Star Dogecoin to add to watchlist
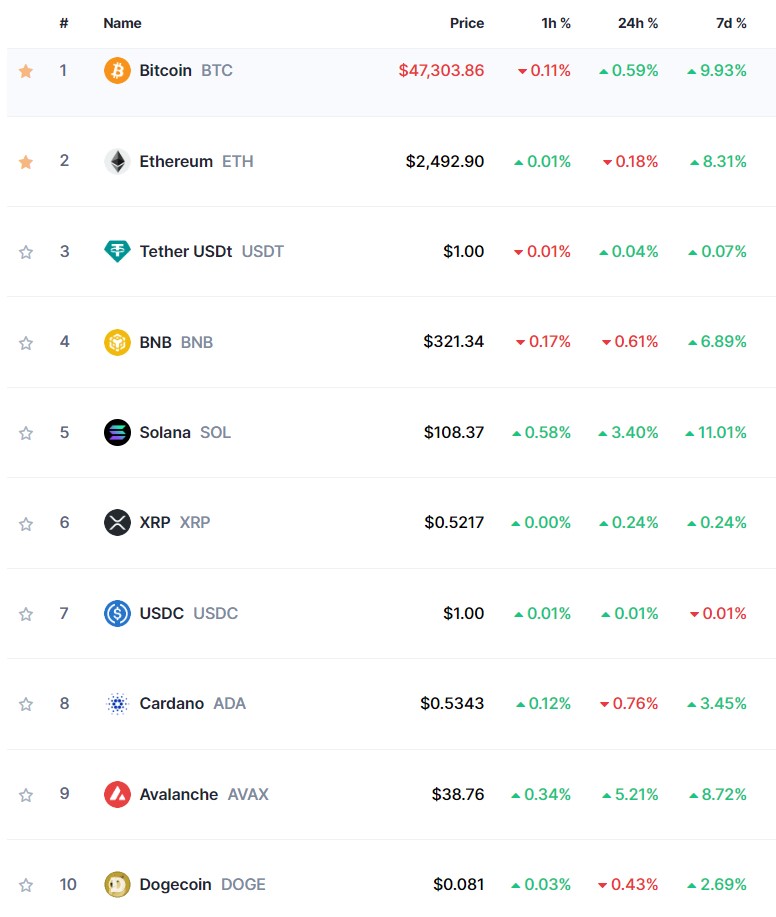The image size is (776, 917). [x=26, y=885]
